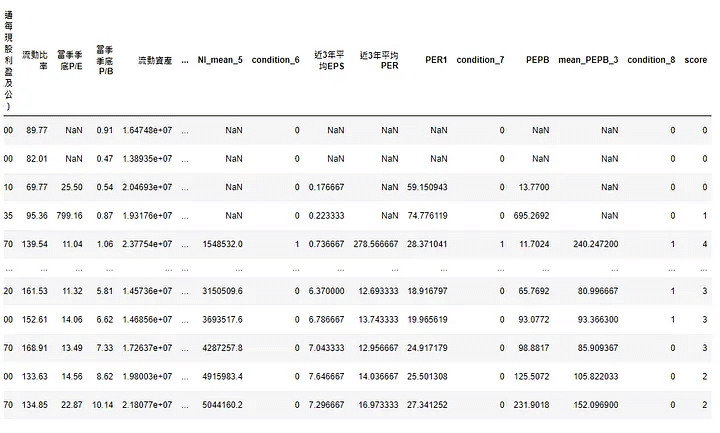Select the condition_6 column header

click(x=275, y=60)
